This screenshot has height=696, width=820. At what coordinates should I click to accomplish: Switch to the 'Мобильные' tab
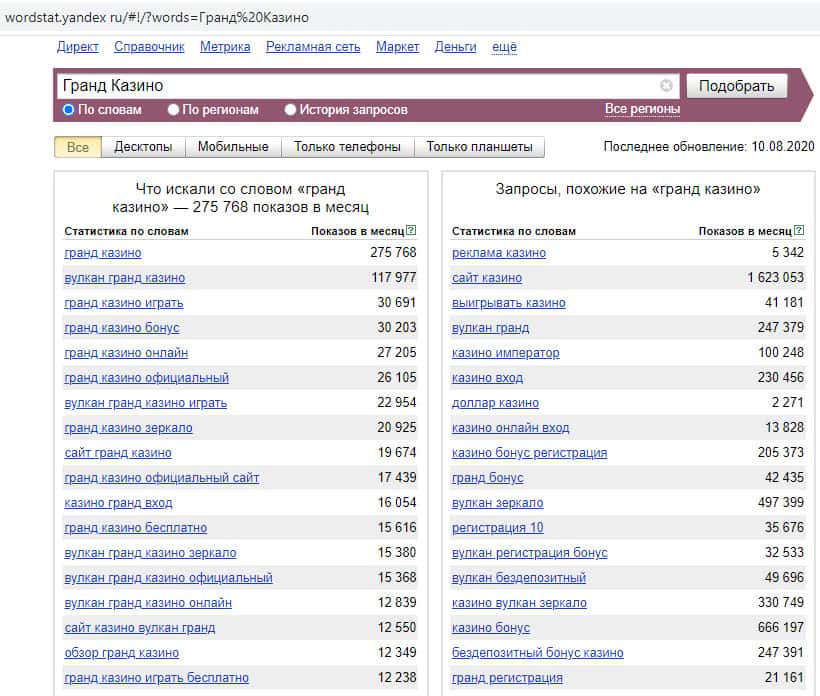[233, 147]
